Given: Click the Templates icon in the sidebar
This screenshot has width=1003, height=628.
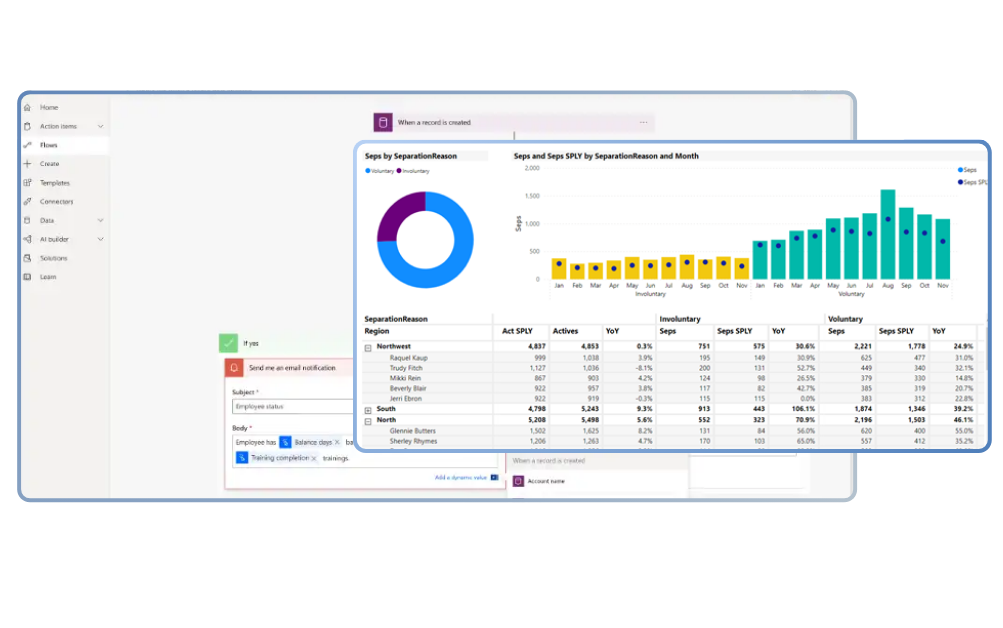Looking at the screenshot, I should [x=28, y=183].
